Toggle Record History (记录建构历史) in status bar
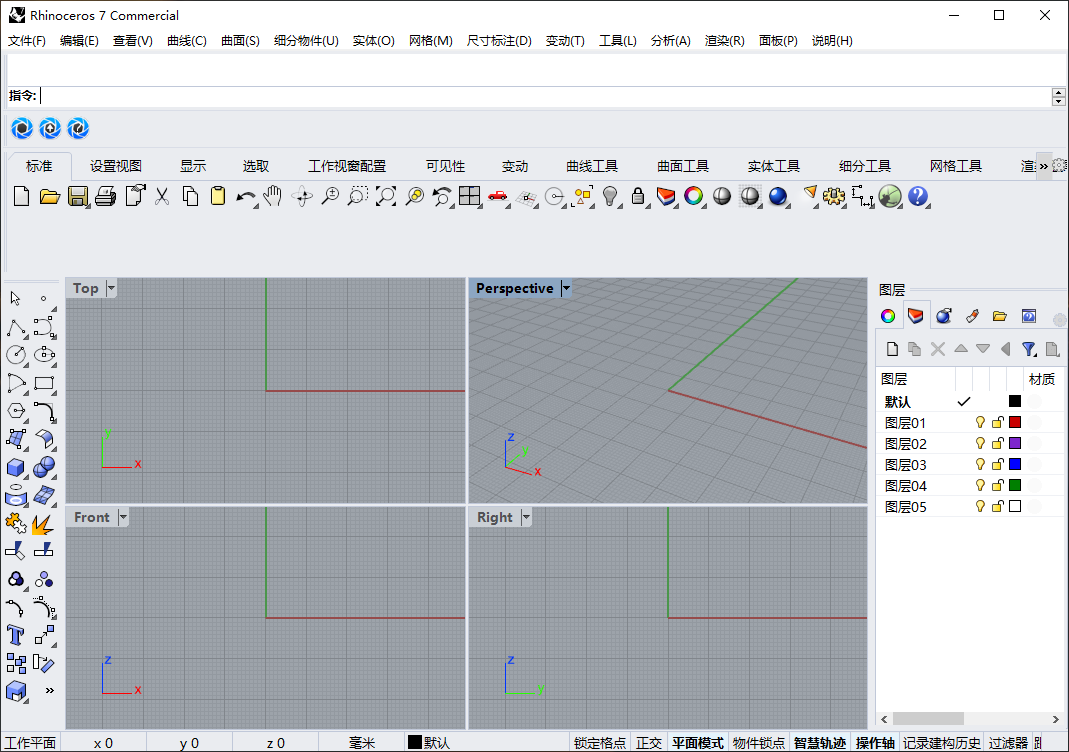This screenshot has width=1069, height=752. coord(942,742)
